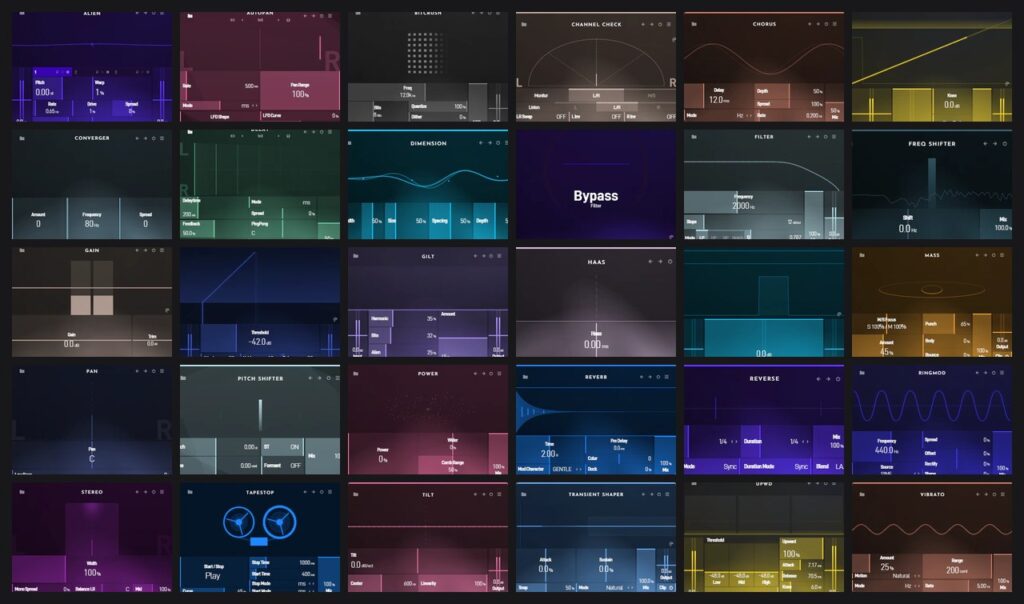The height and width of the screenshot is (604, 1024).
Task: Load previous preset in Channel Check
Action: click(x=643, y=24)
